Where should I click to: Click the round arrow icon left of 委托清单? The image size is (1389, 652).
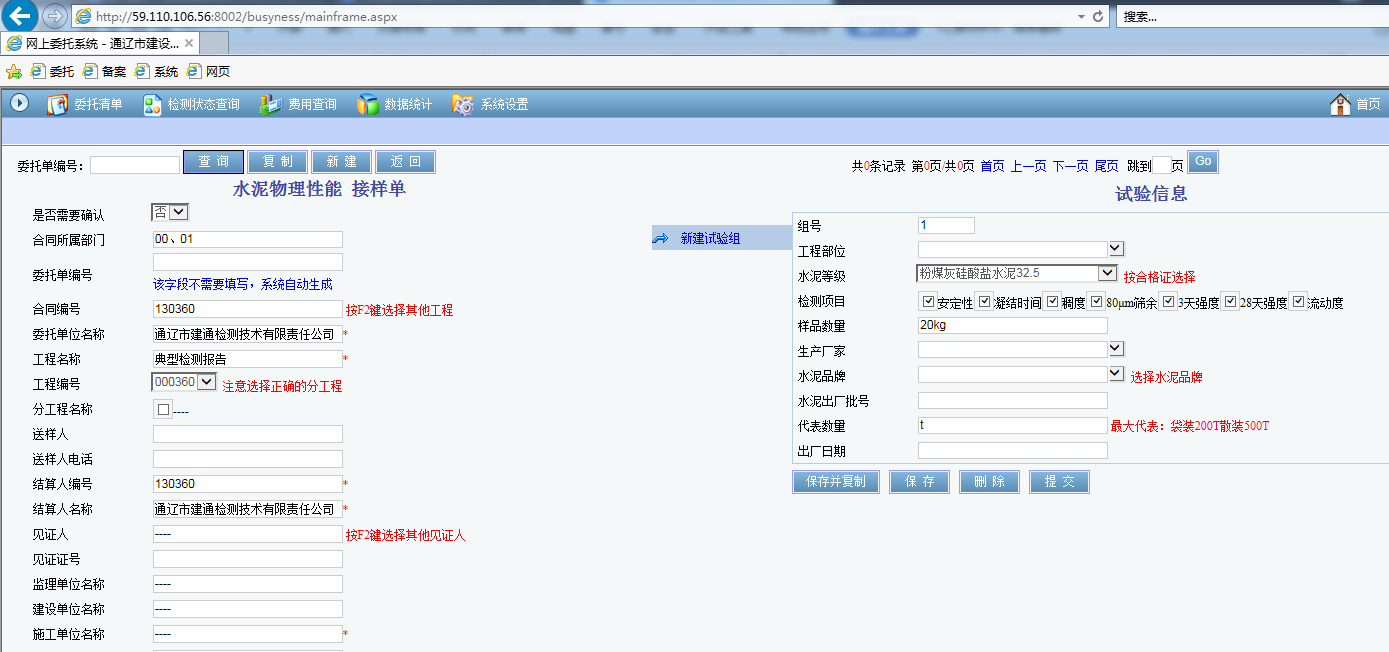click(19, 103)
